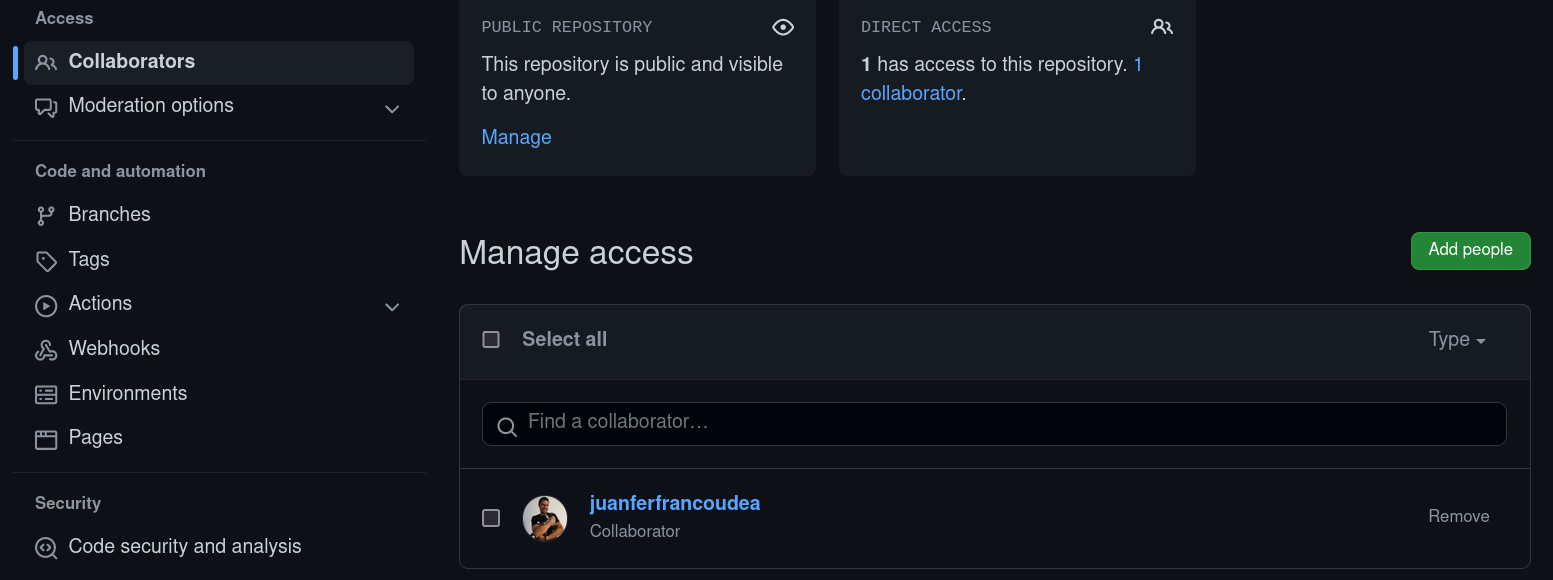This screenshot has height=580, width=1553.
Task: Expand the Actions section chevron
Action: [x=392, y=307]
